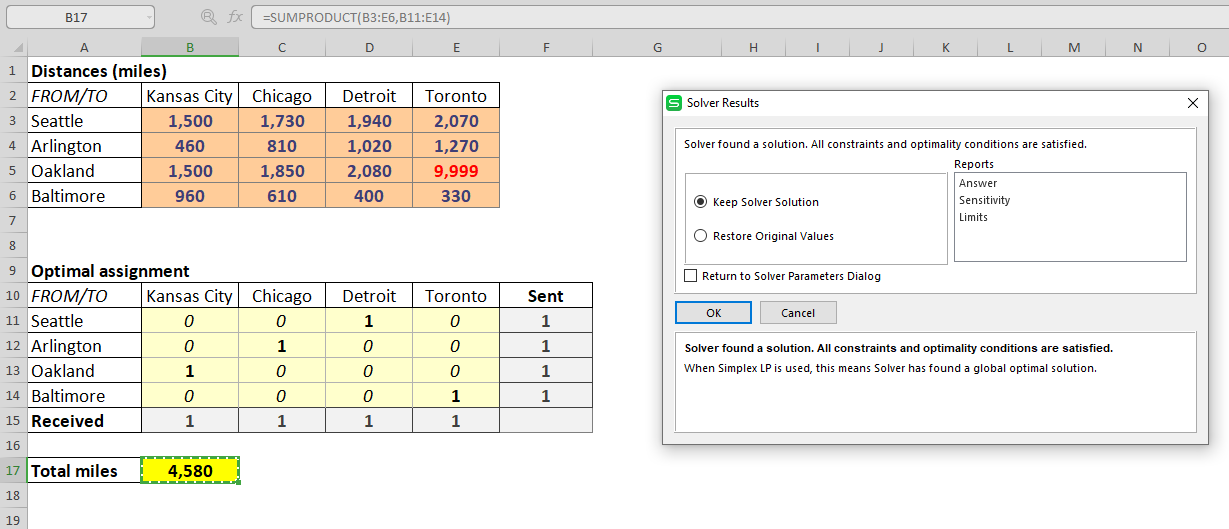Select the Sensitivity report
This screenshot has height=529, width=1229.
(984, 200)
